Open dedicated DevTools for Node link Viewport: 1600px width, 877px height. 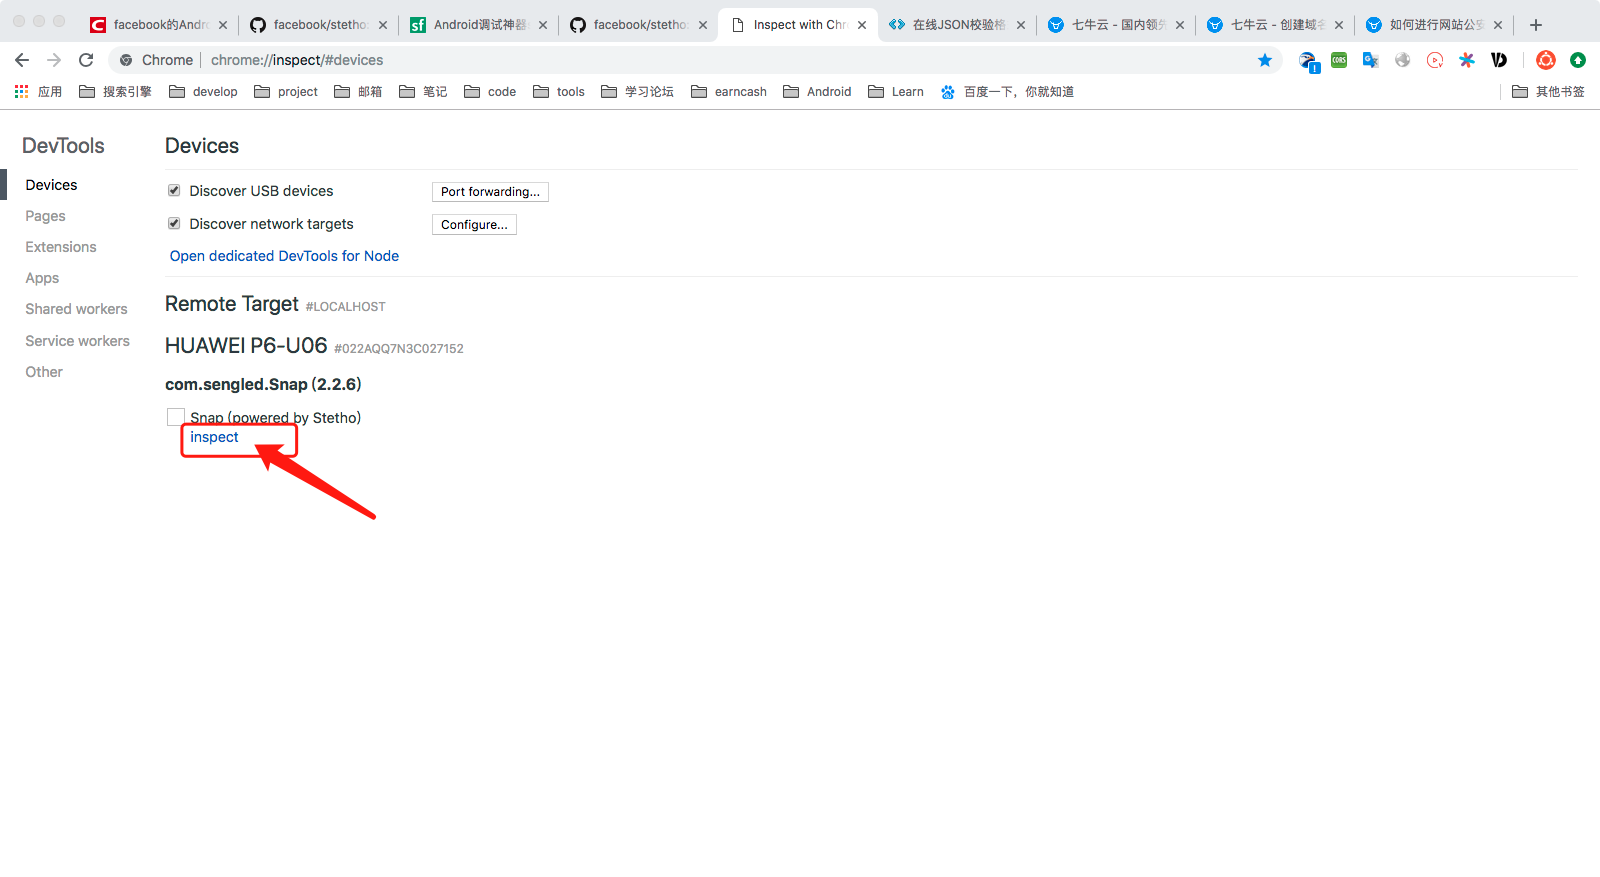point(284,256)
